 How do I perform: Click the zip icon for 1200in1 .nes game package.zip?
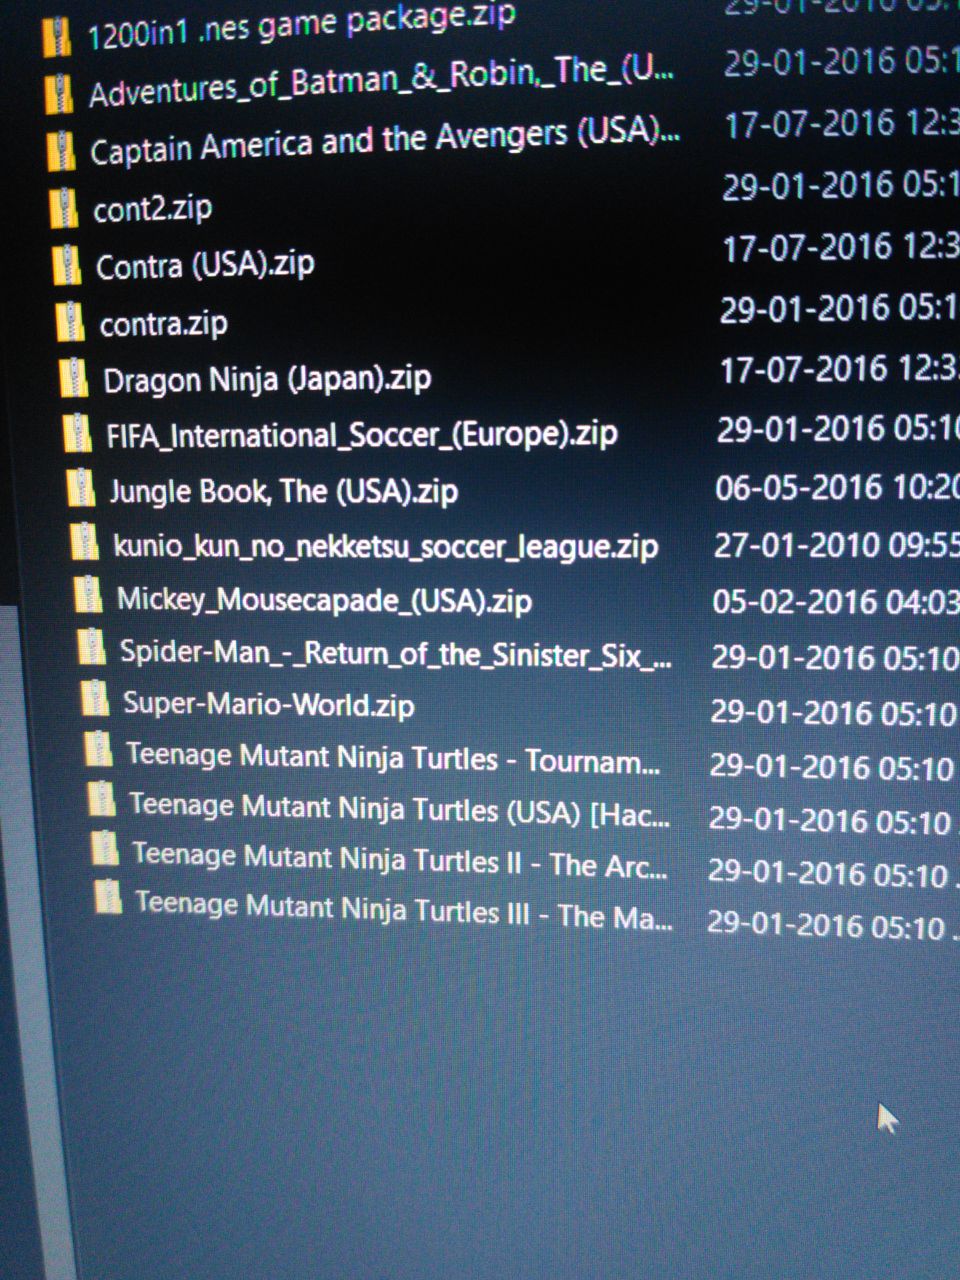(58, 39)
